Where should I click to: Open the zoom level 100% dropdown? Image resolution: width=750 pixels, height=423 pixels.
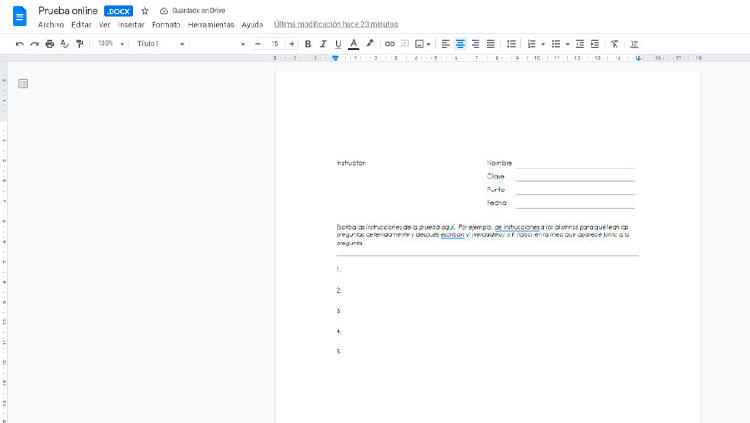click(110, 44)
